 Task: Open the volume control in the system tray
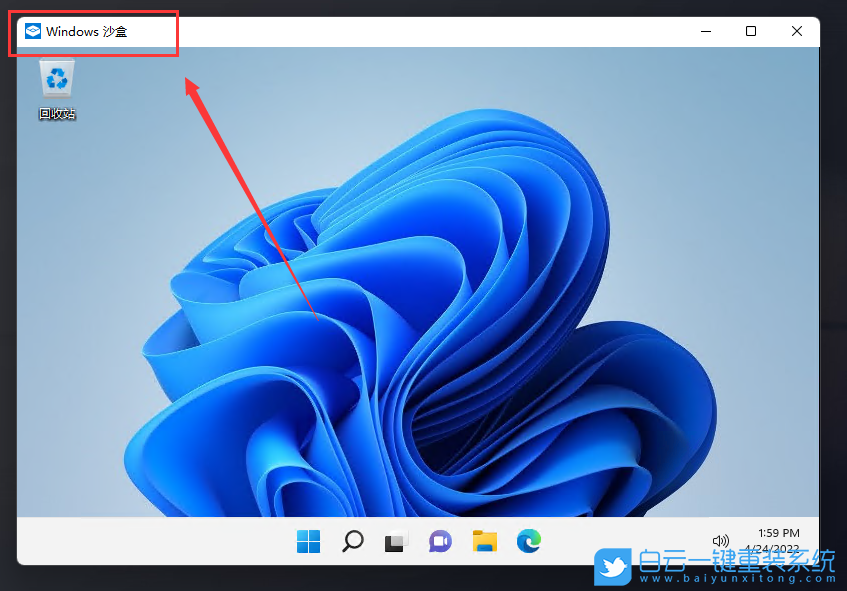point(720,540)
